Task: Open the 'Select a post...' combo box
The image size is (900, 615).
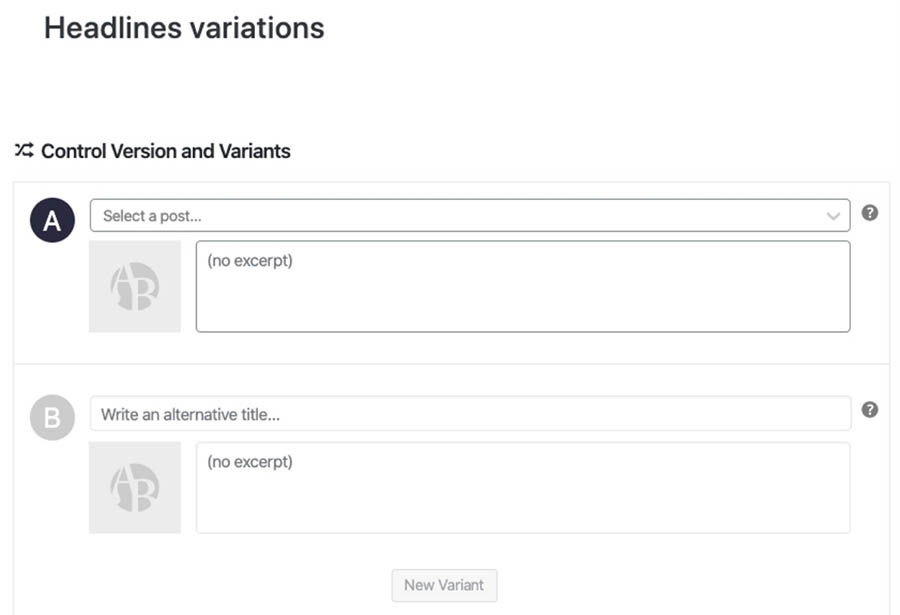Action: (470, 216)
